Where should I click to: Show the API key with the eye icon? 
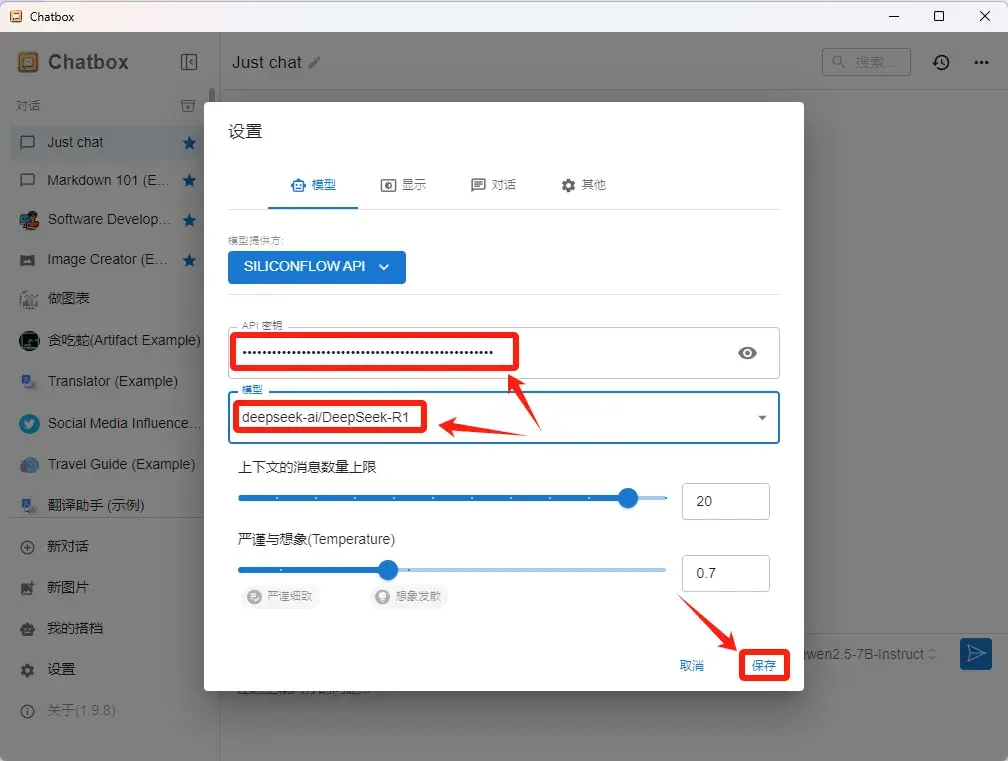point(747,353)
